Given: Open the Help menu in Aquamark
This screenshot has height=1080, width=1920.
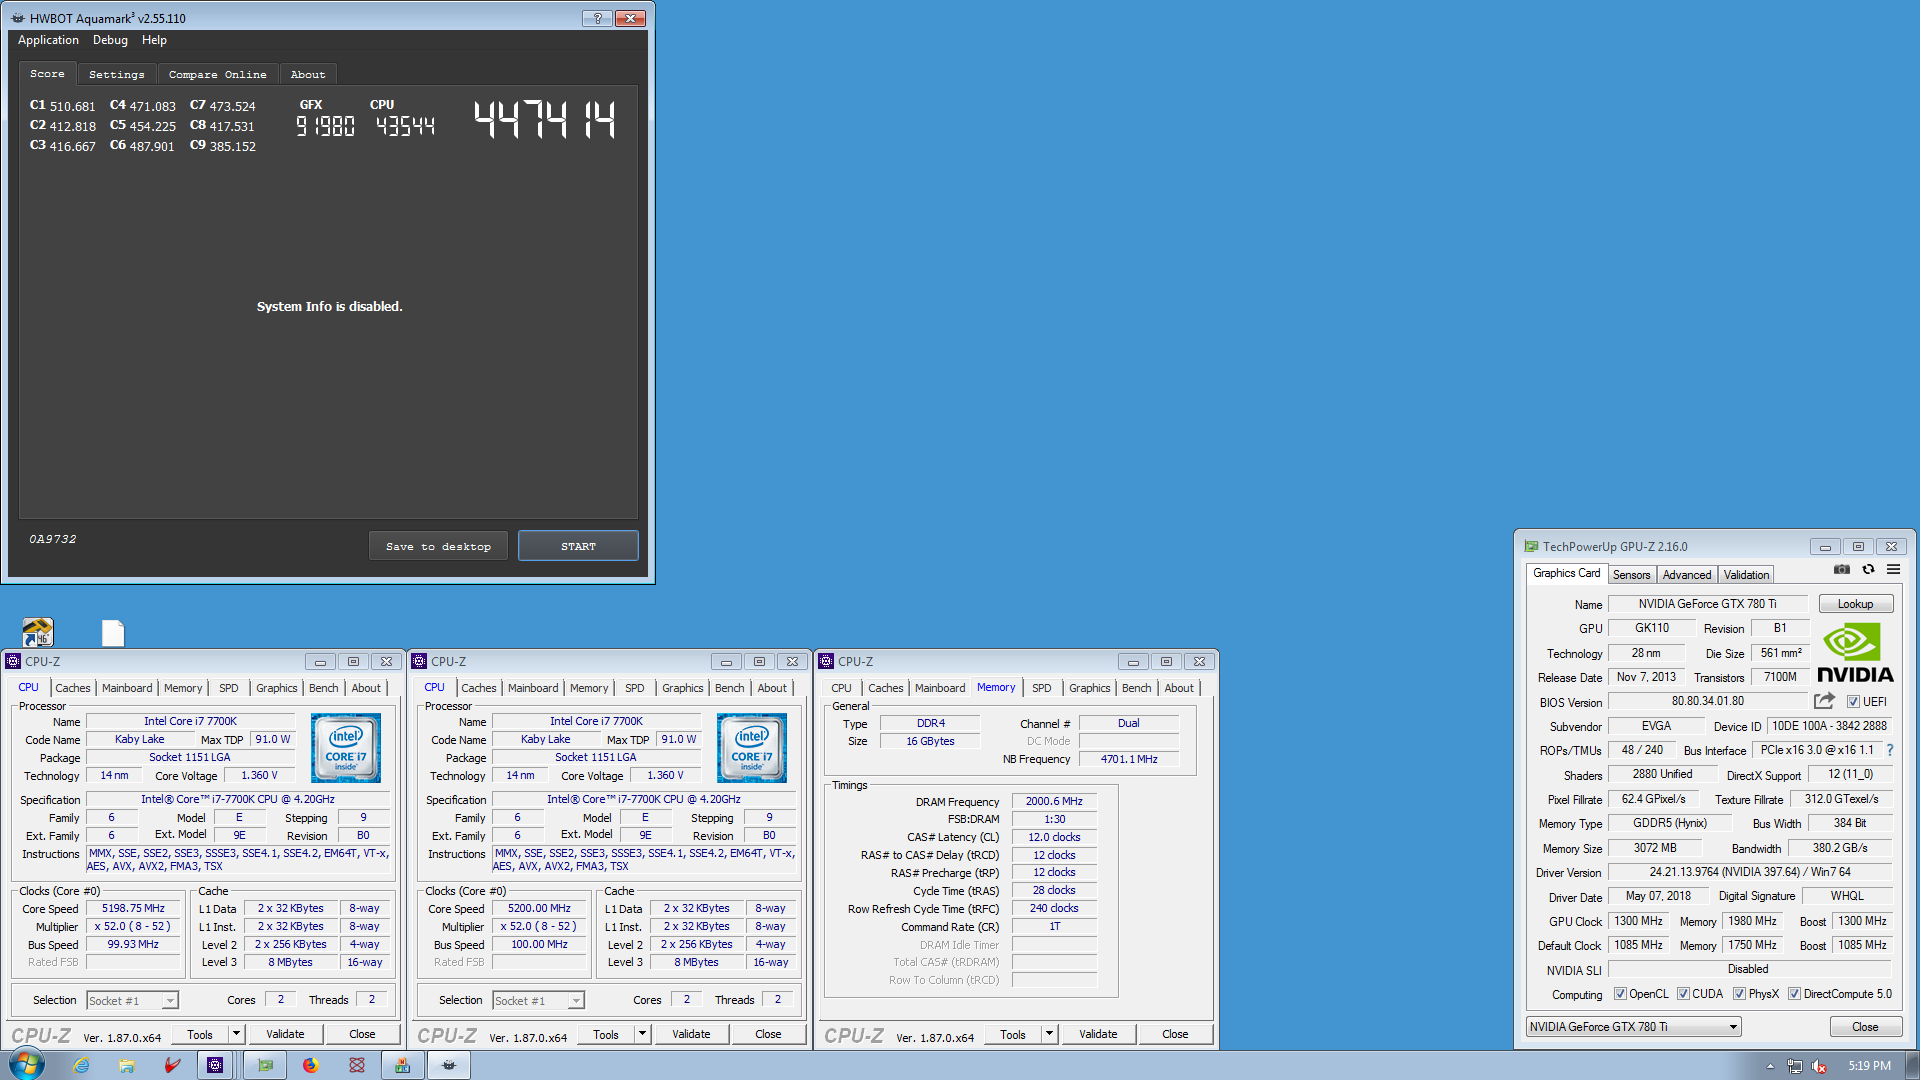Looking at the screenshot, I should [154, 40].
